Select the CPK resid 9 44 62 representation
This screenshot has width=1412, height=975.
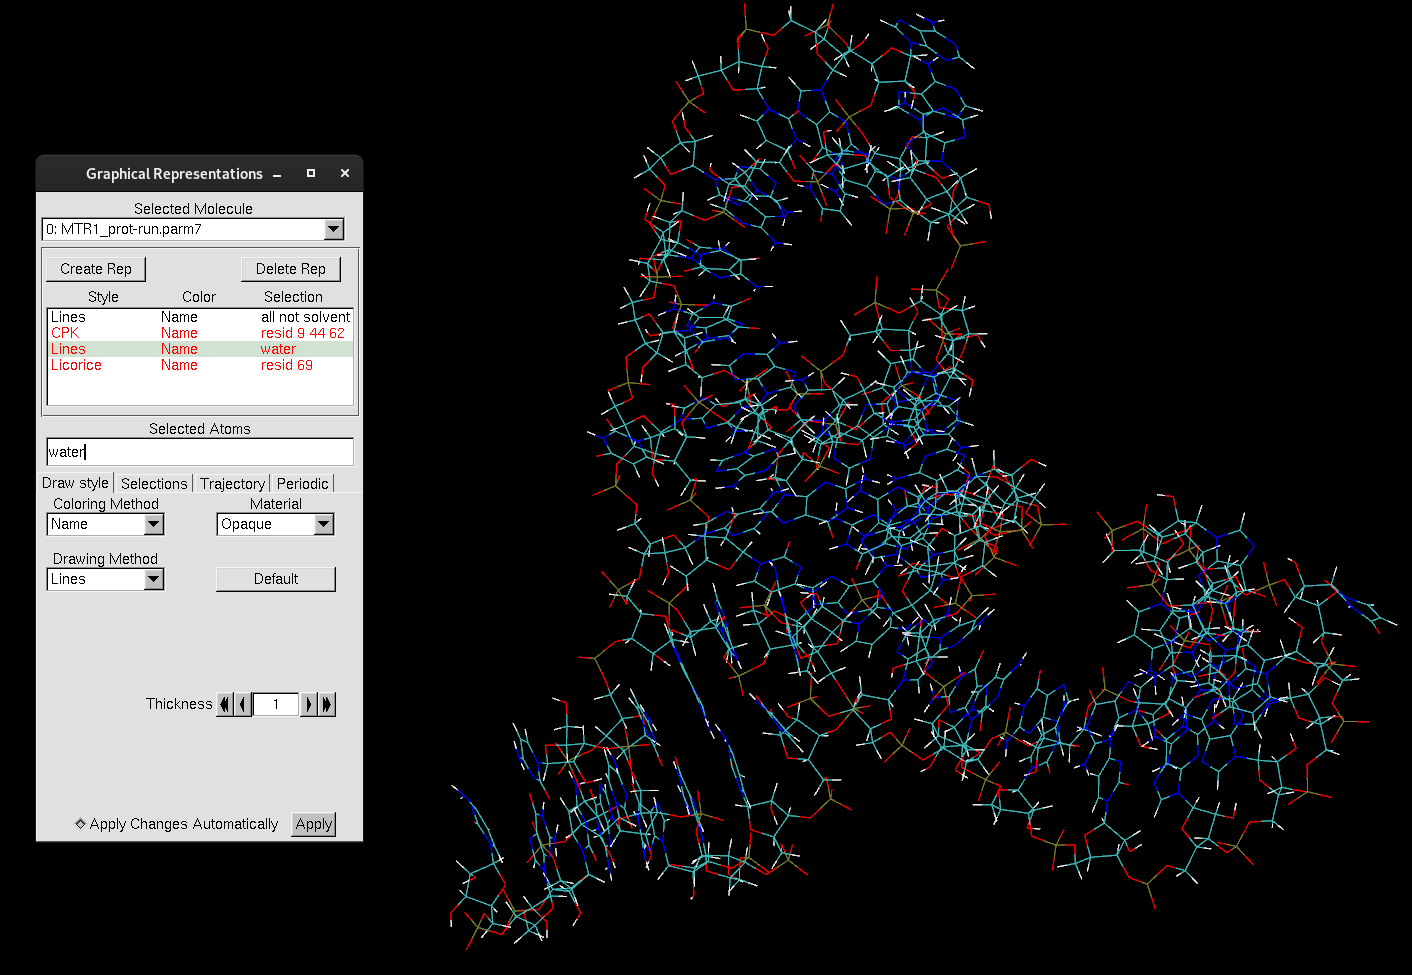click(x=200, y=333)
